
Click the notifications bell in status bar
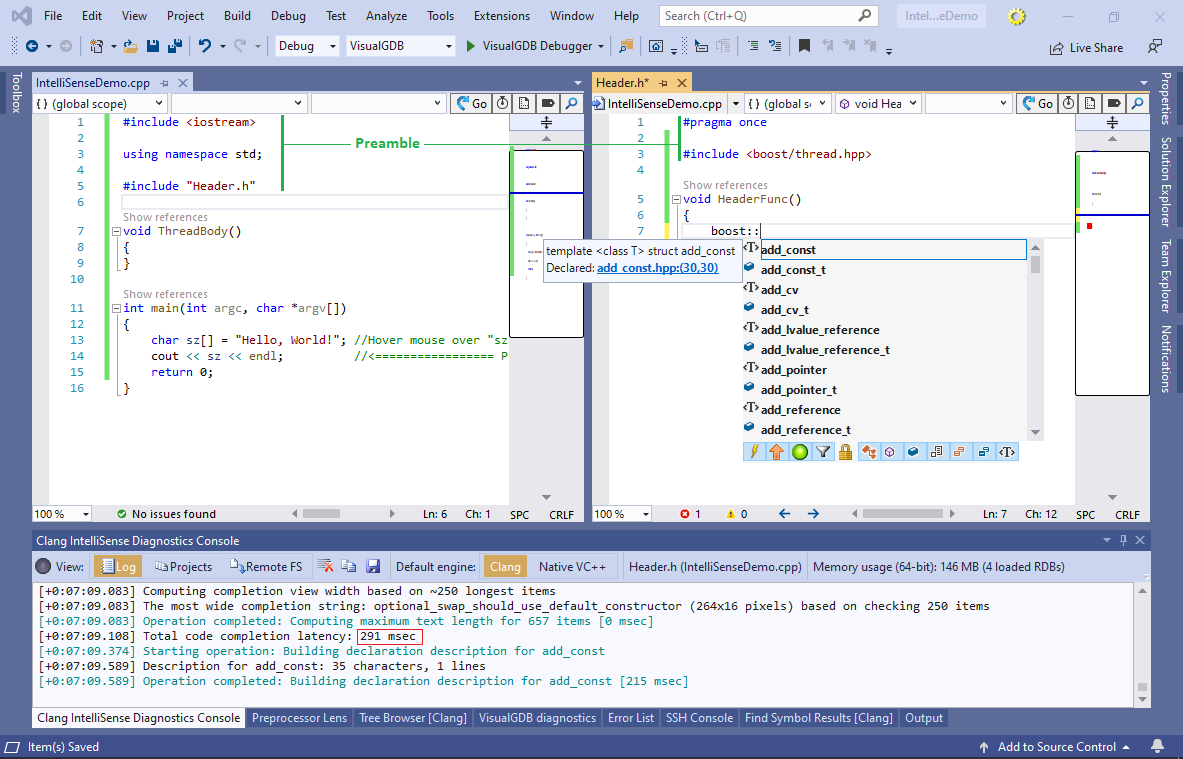1157,747
